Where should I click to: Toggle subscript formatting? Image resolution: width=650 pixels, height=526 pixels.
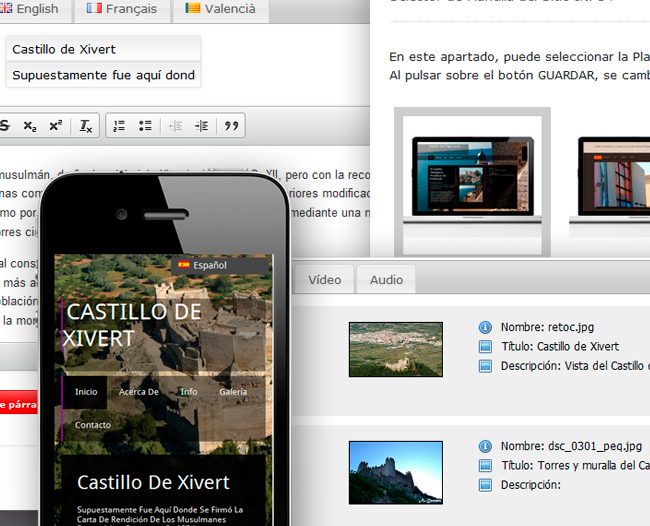coord(30,126)
